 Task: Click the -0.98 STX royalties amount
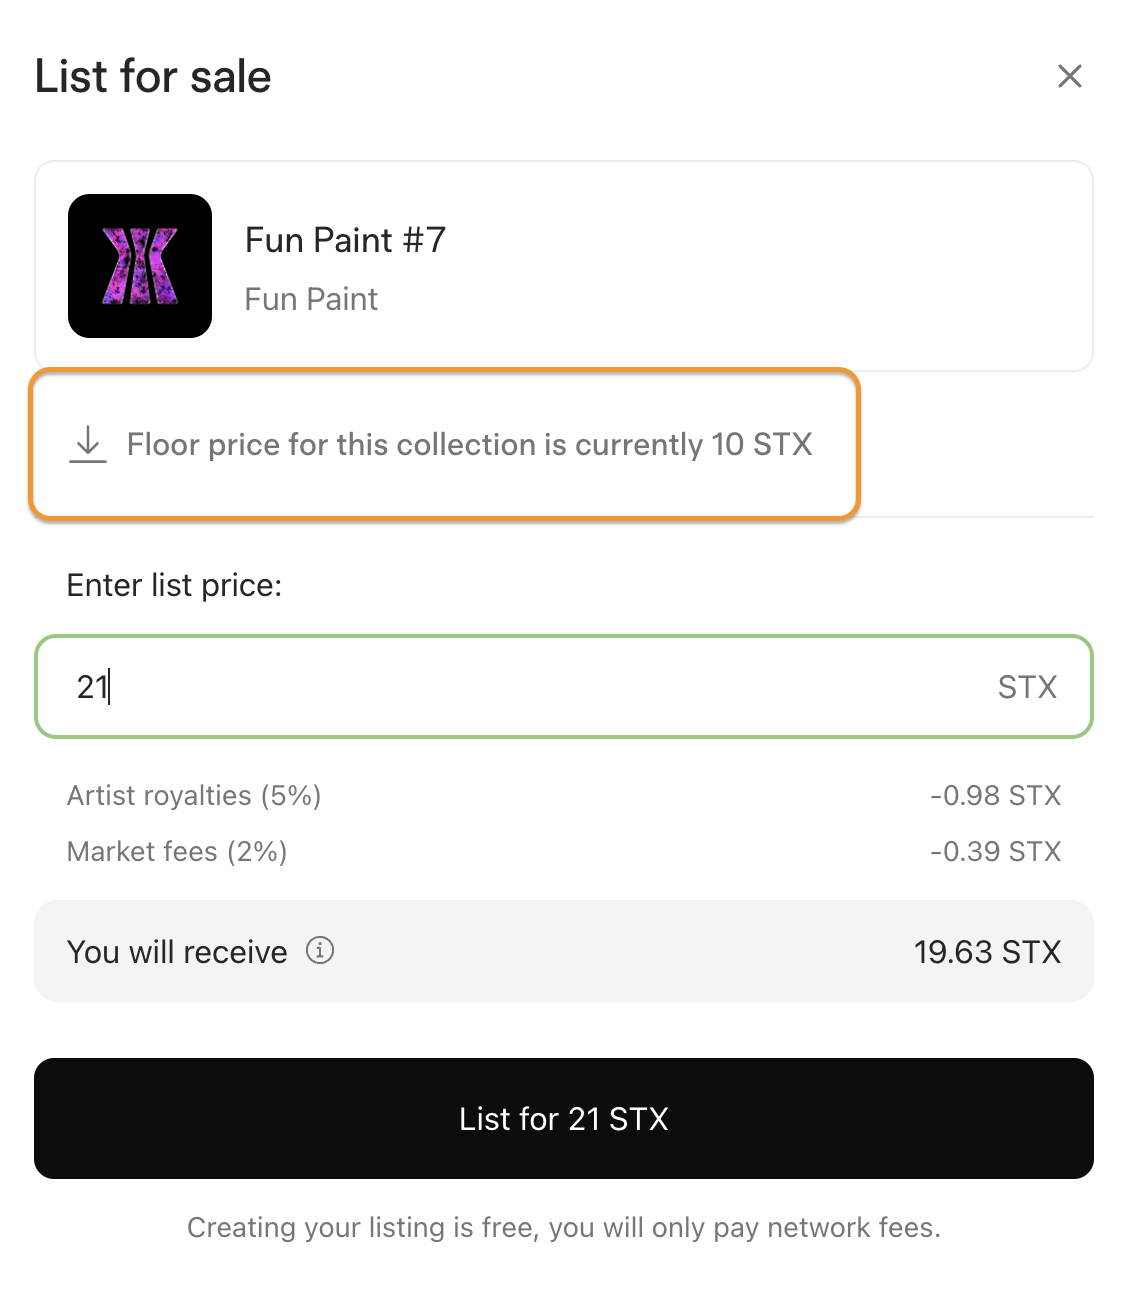995,796
